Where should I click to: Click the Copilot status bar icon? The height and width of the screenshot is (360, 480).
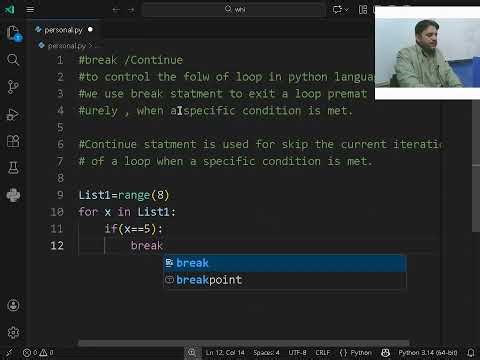(385, 352)
